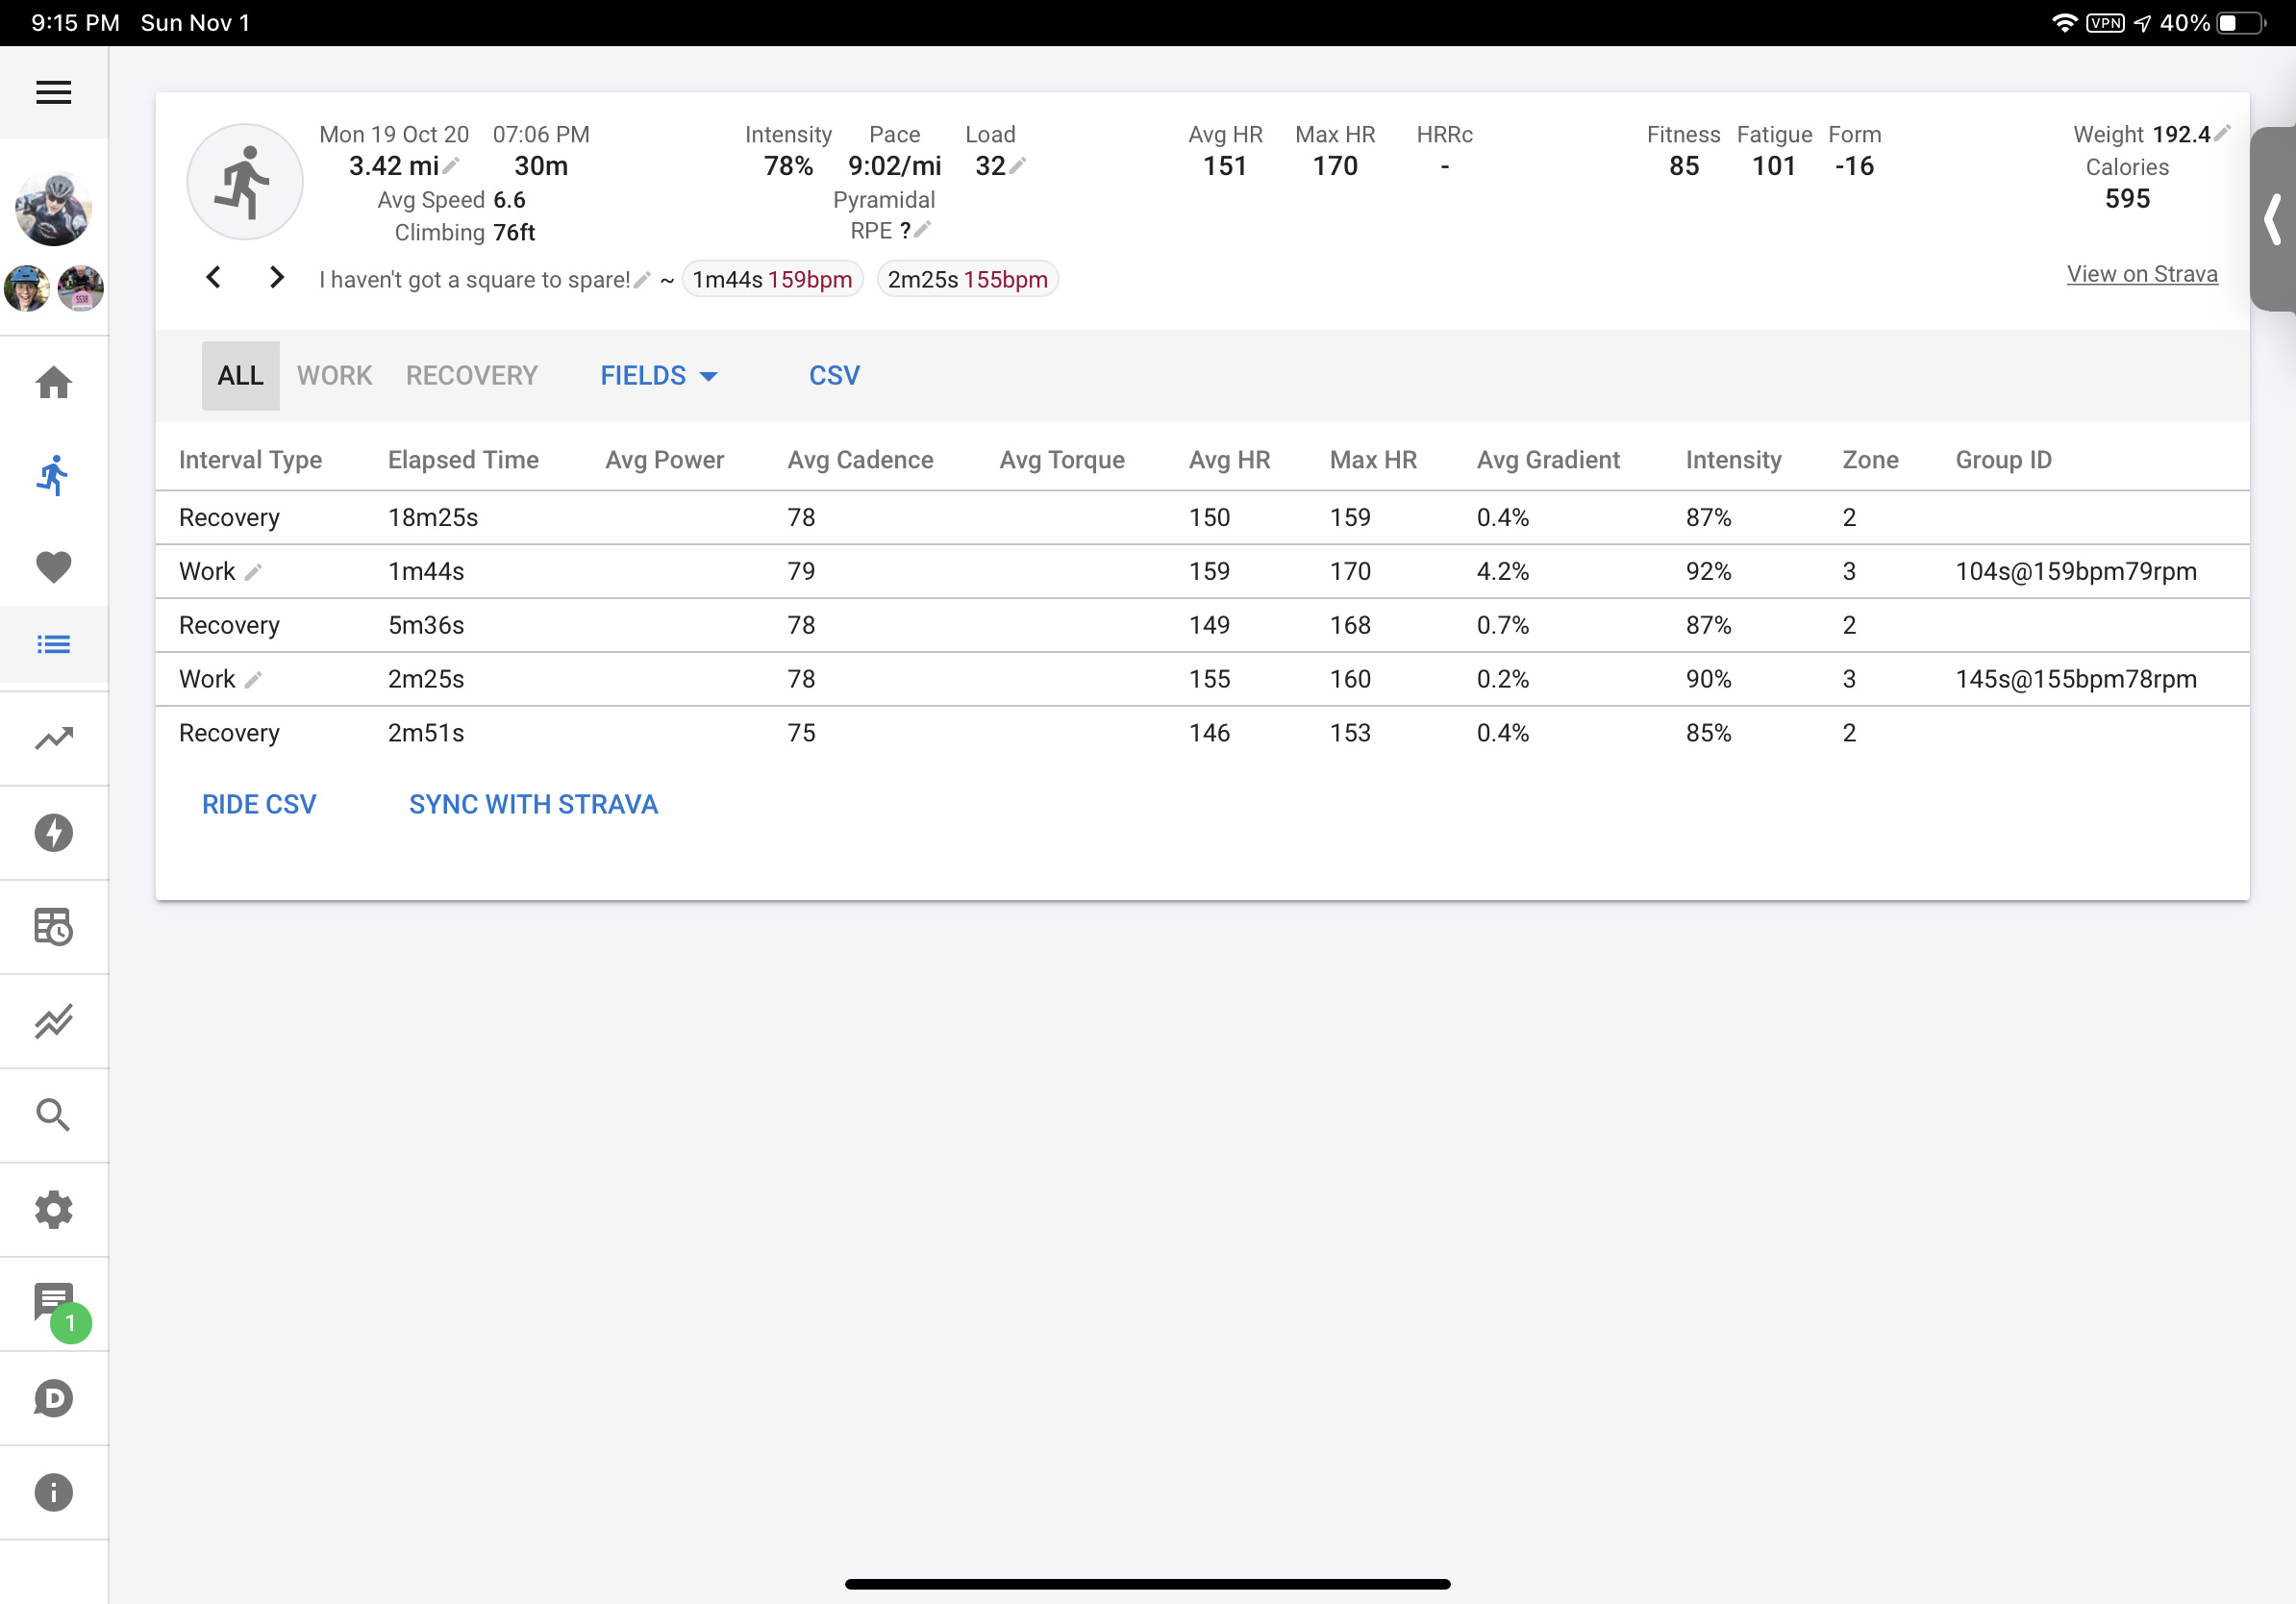This screenshot has height=1604, width=2296.
Task: Select the 18m25s Recovery row
Action: point(1202,517)
